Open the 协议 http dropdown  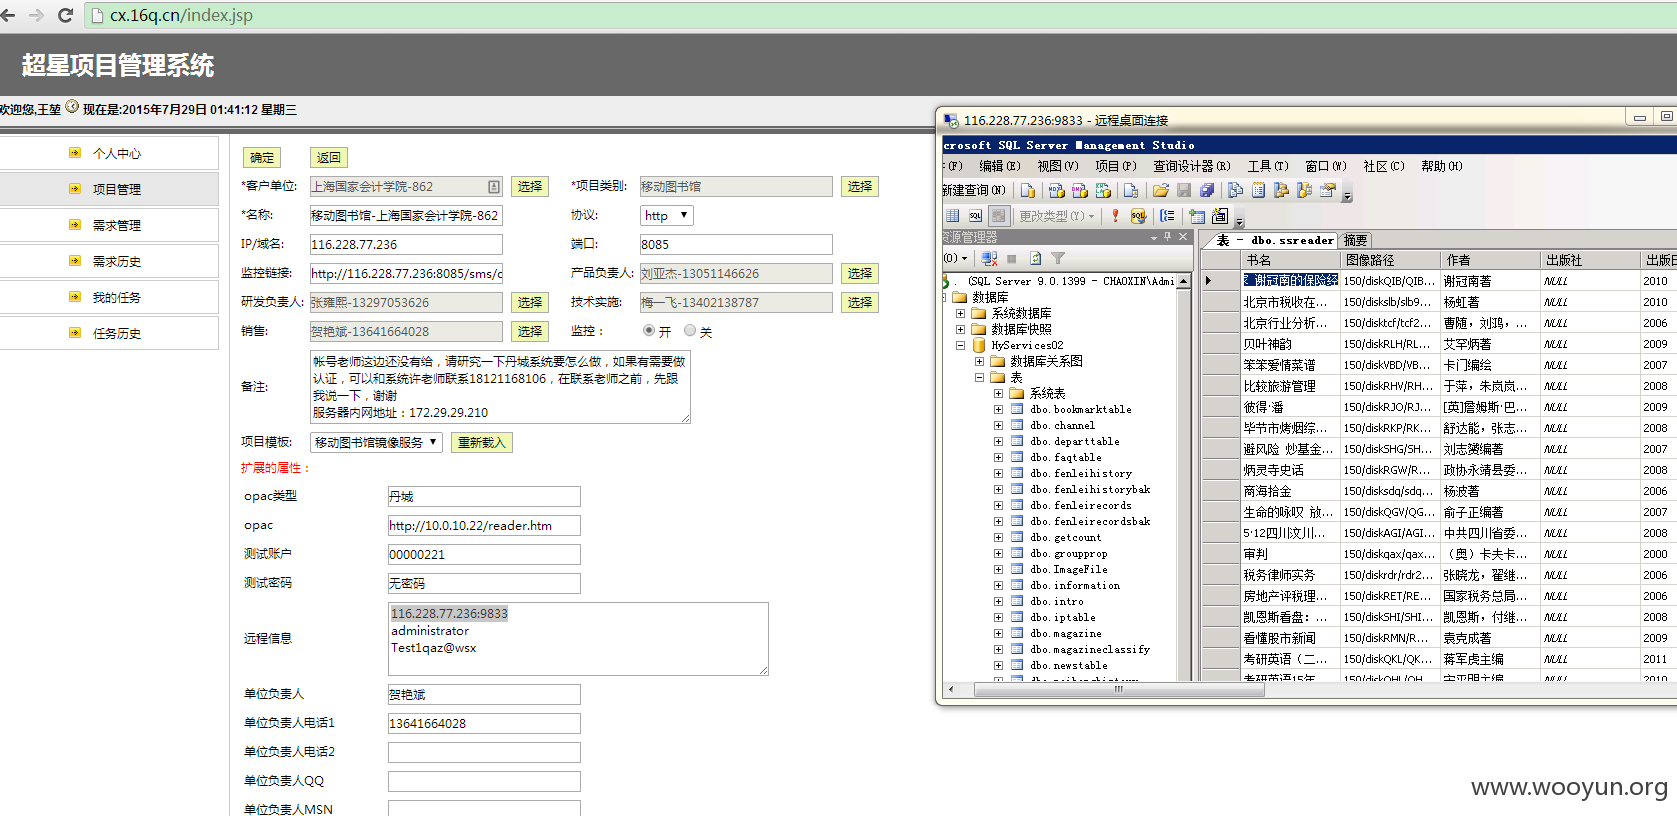667,215
